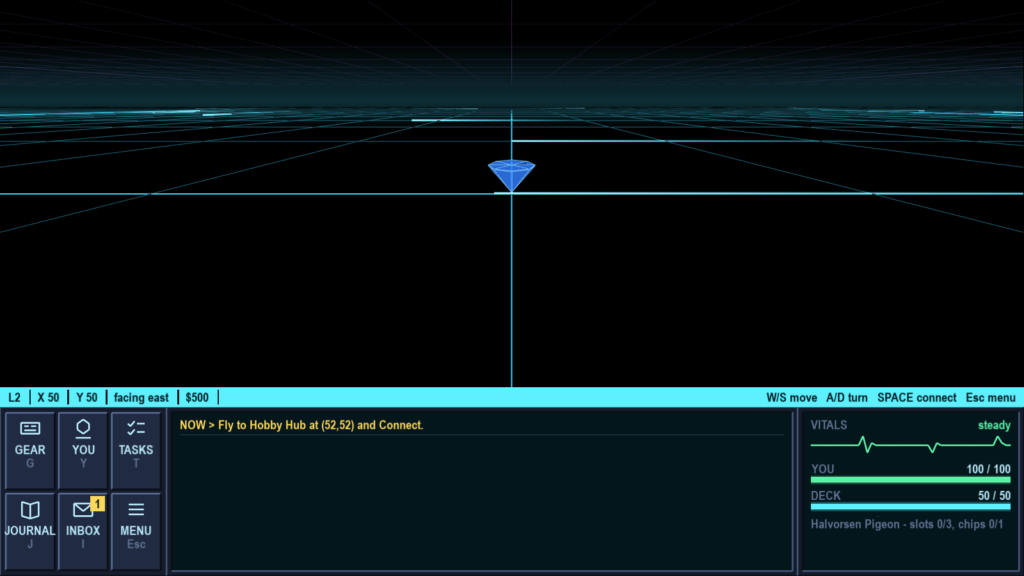Click the 'X 50' coordinate readout
Screen dimensions: 1024x576
point(48,398)
